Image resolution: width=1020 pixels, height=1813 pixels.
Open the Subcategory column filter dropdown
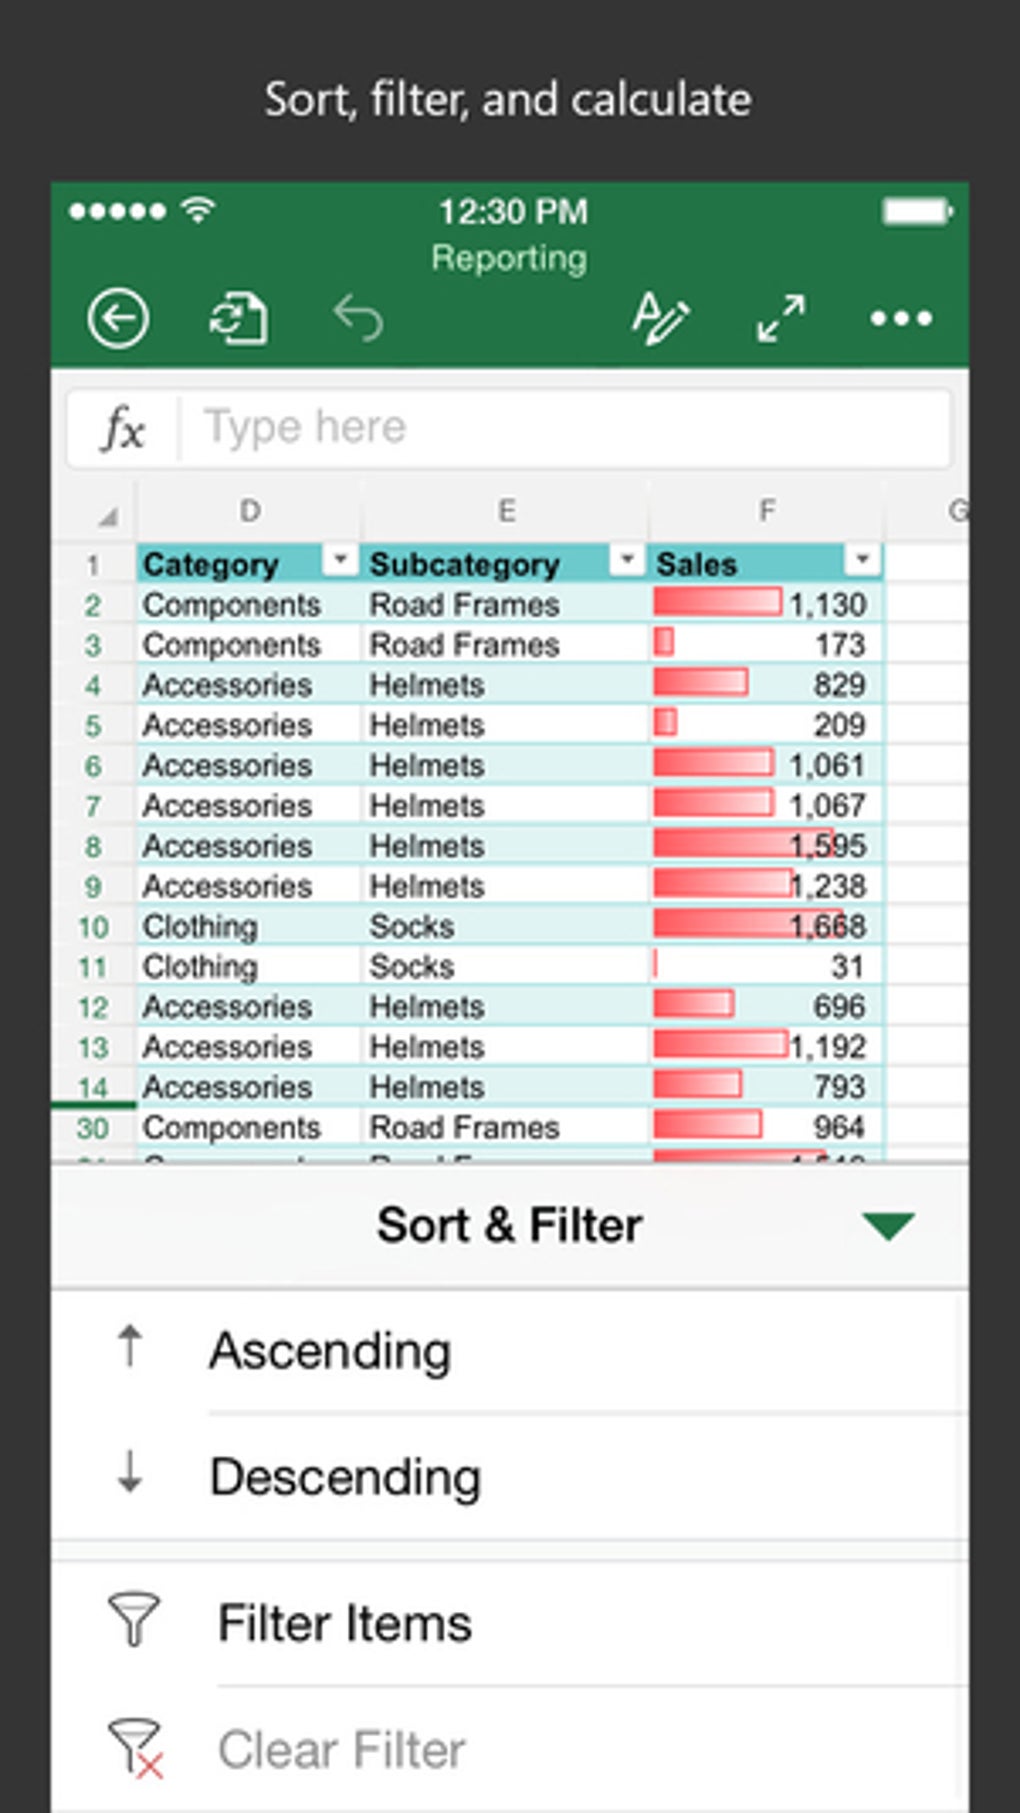tap(627, 560)
